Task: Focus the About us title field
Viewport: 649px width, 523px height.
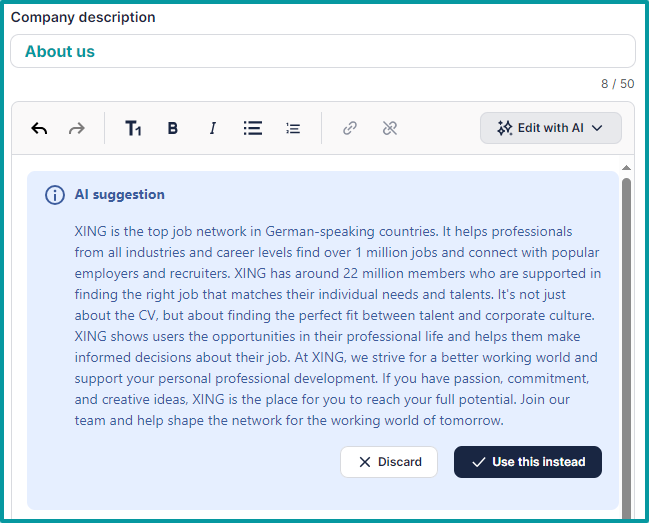Action: coord(322,52)
